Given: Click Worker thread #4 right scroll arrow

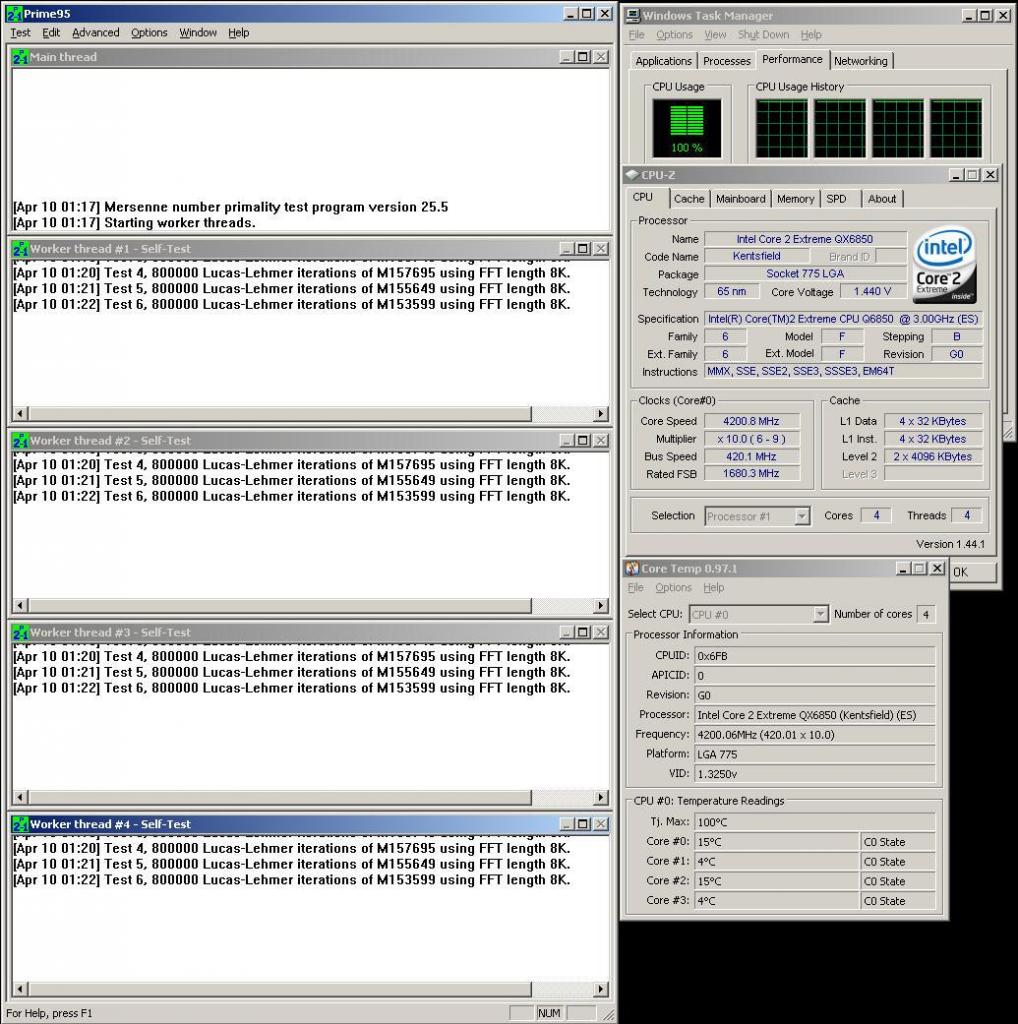Looking at the screenshot, I should point(600,989).
